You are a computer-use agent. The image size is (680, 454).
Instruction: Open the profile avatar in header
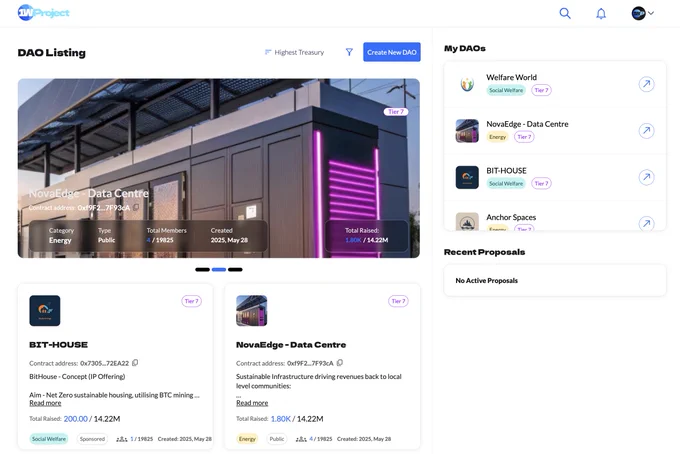[638, 13]
